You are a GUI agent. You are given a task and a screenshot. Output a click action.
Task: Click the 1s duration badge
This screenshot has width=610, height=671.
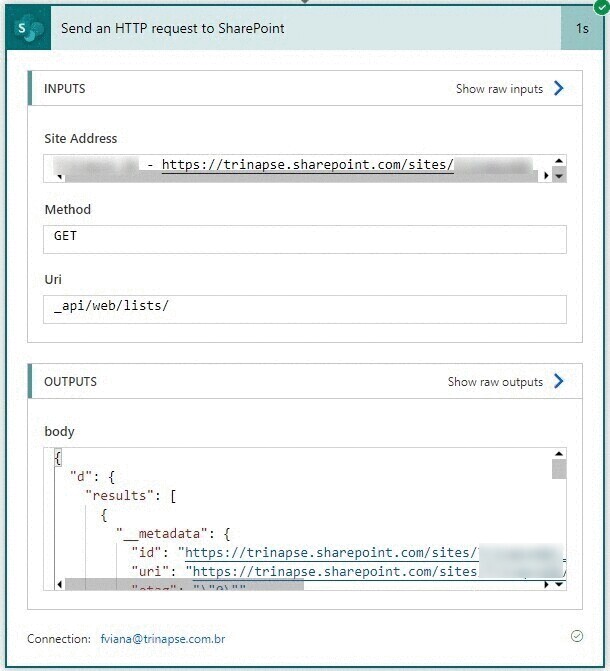582,28
